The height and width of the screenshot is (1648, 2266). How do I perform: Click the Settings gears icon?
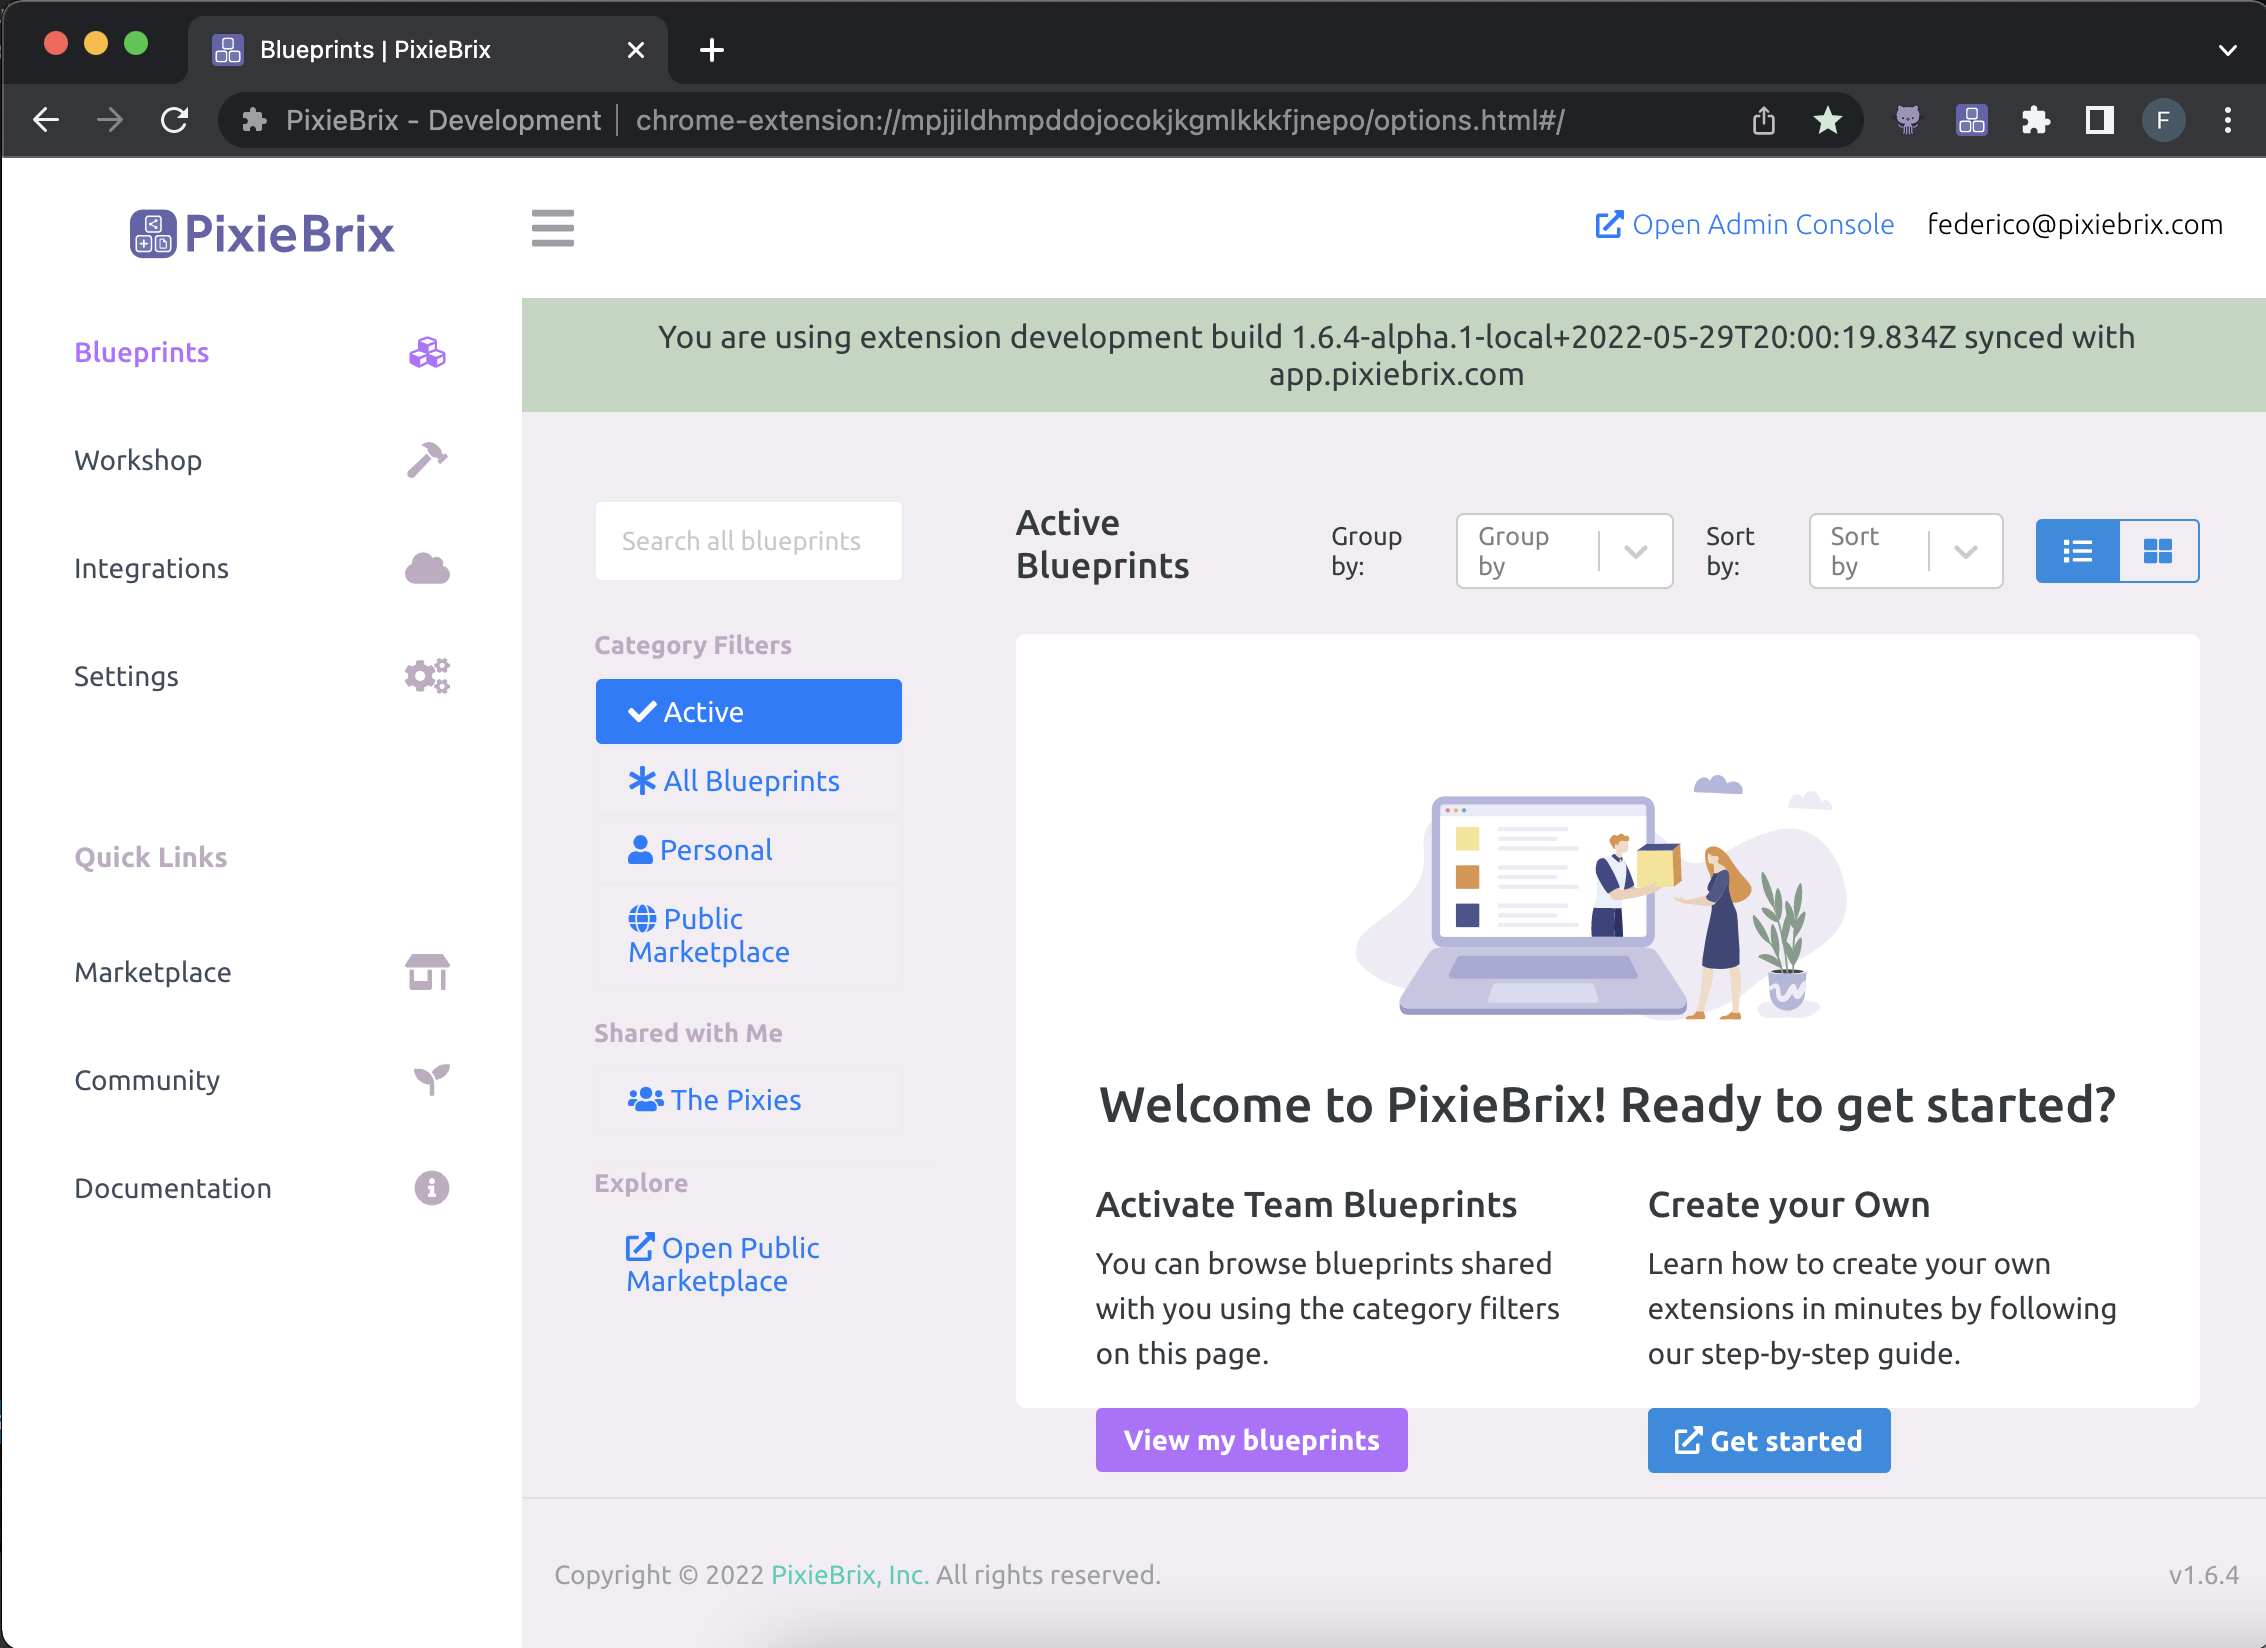tap(427, 676)
